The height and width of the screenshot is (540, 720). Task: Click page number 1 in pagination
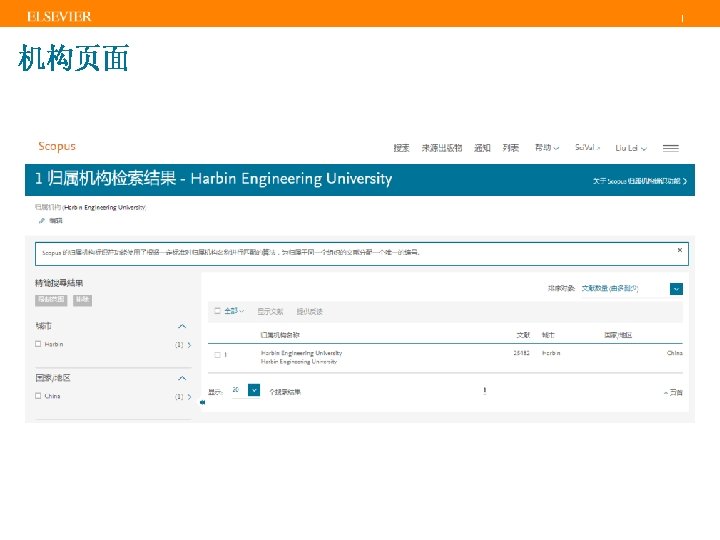(484, 391)
